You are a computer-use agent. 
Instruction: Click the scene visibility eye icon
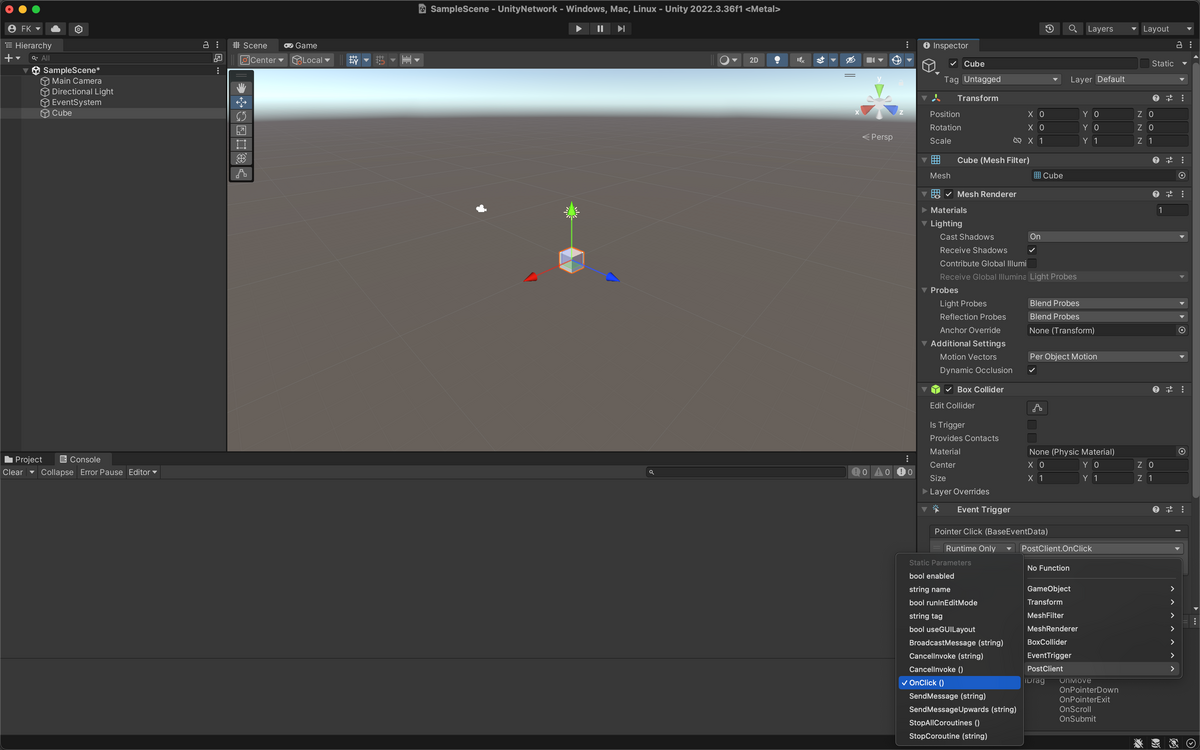pyautogui.click(x=850, y=60)
